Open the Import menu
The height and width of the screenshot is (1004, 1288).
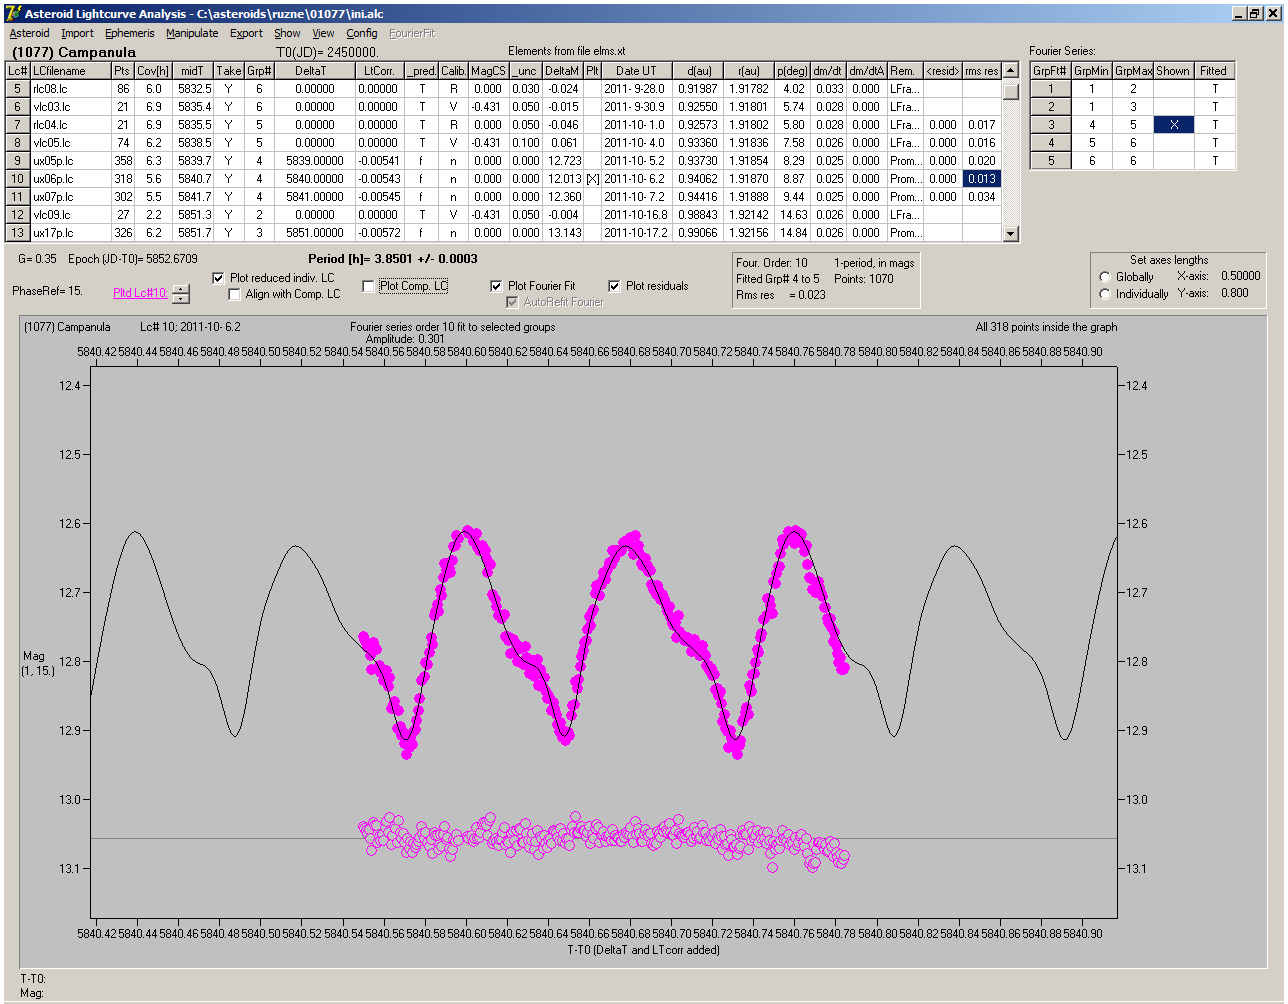(77, 33)
